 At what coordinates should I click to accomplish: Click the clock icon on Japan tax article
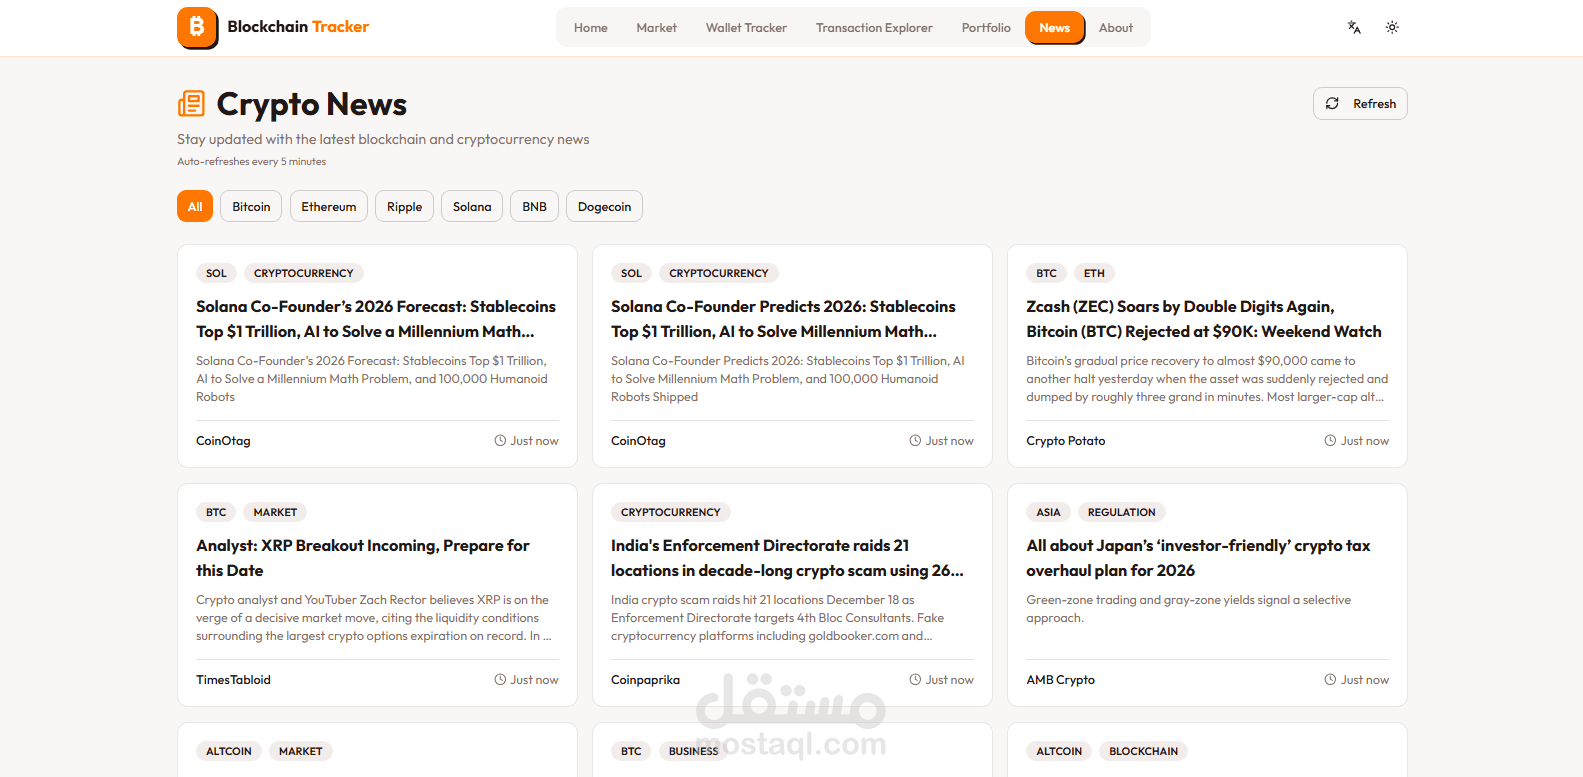[x=1330, y=680]
